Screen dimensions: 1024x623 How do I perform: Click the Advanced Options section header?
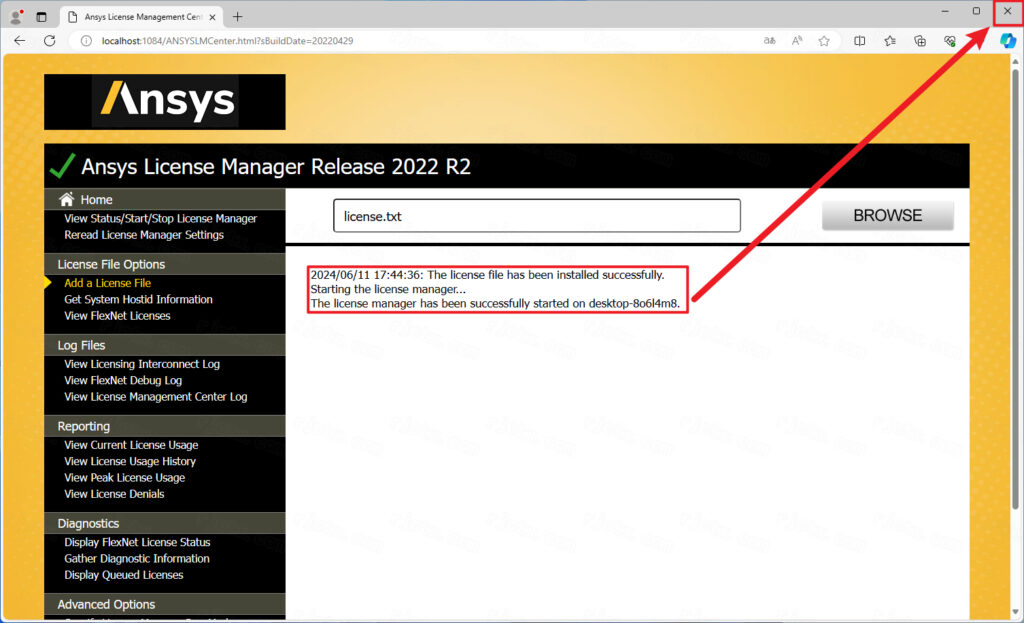click(x=165, y=604)
